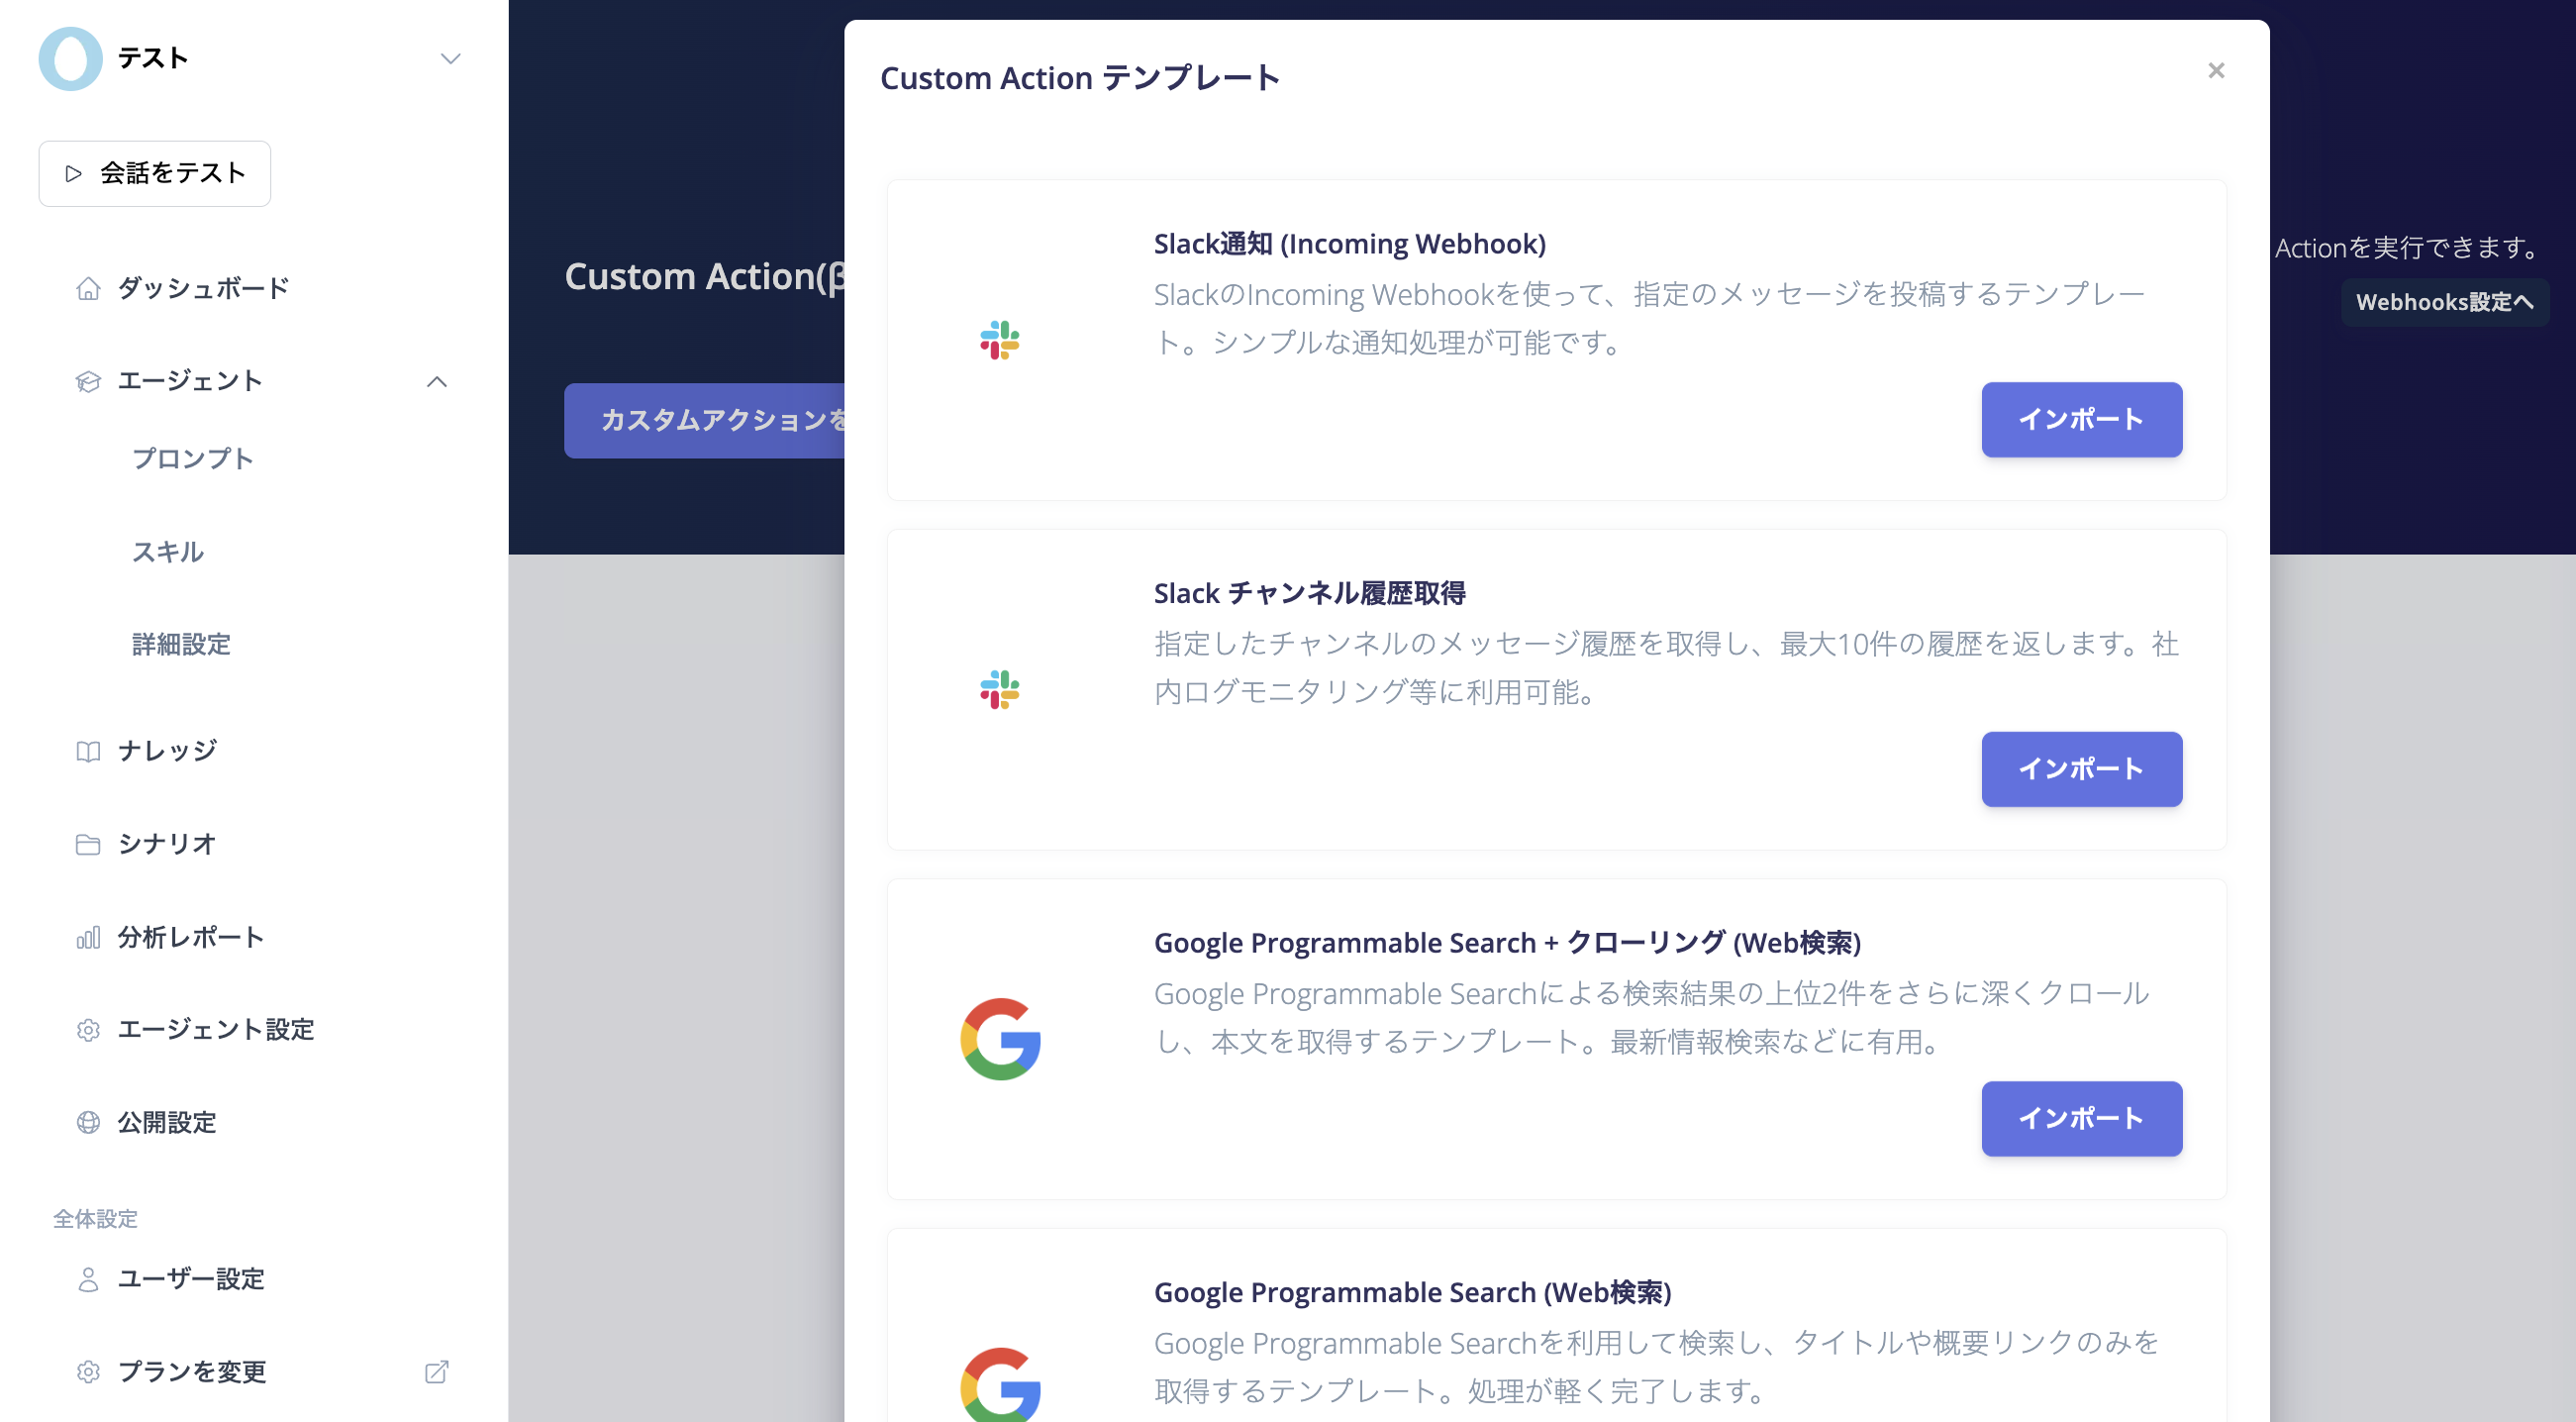This screenshot has height=1422, width=2576.
Task: Click the Google logo in クローリング template card
Action: (x=1000, y=1038)
